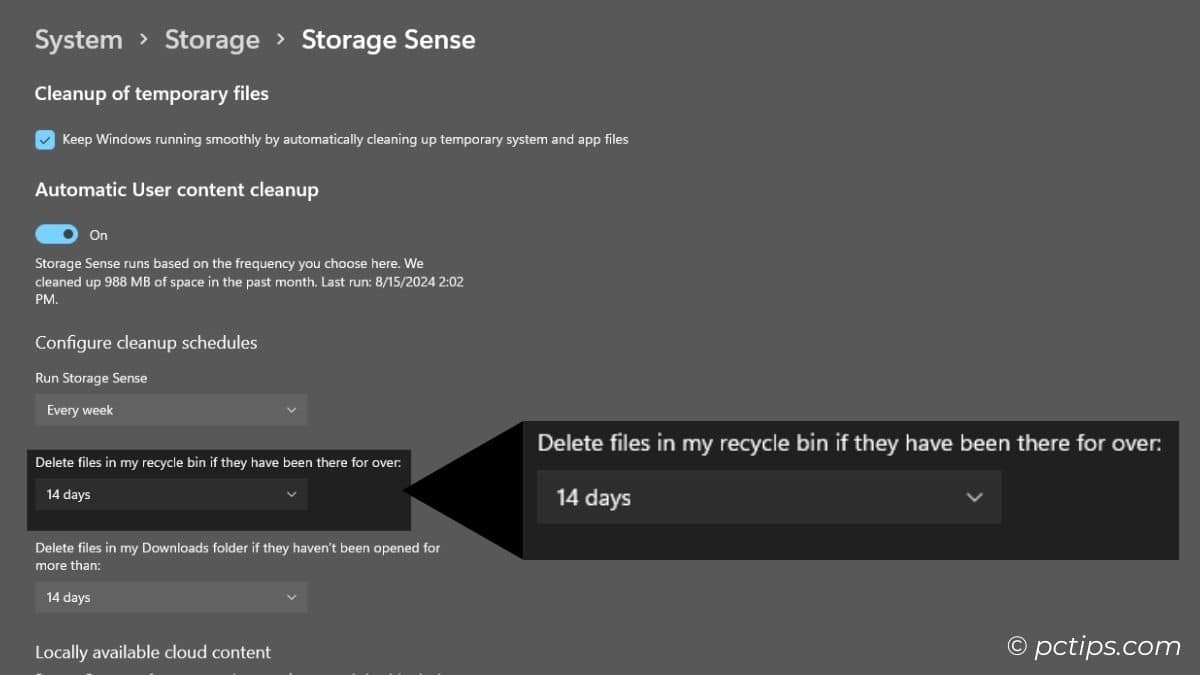The image size is (1200, 675).
Task: Open the Run Storage Sense frequency chevron
Action: [291, 410]
